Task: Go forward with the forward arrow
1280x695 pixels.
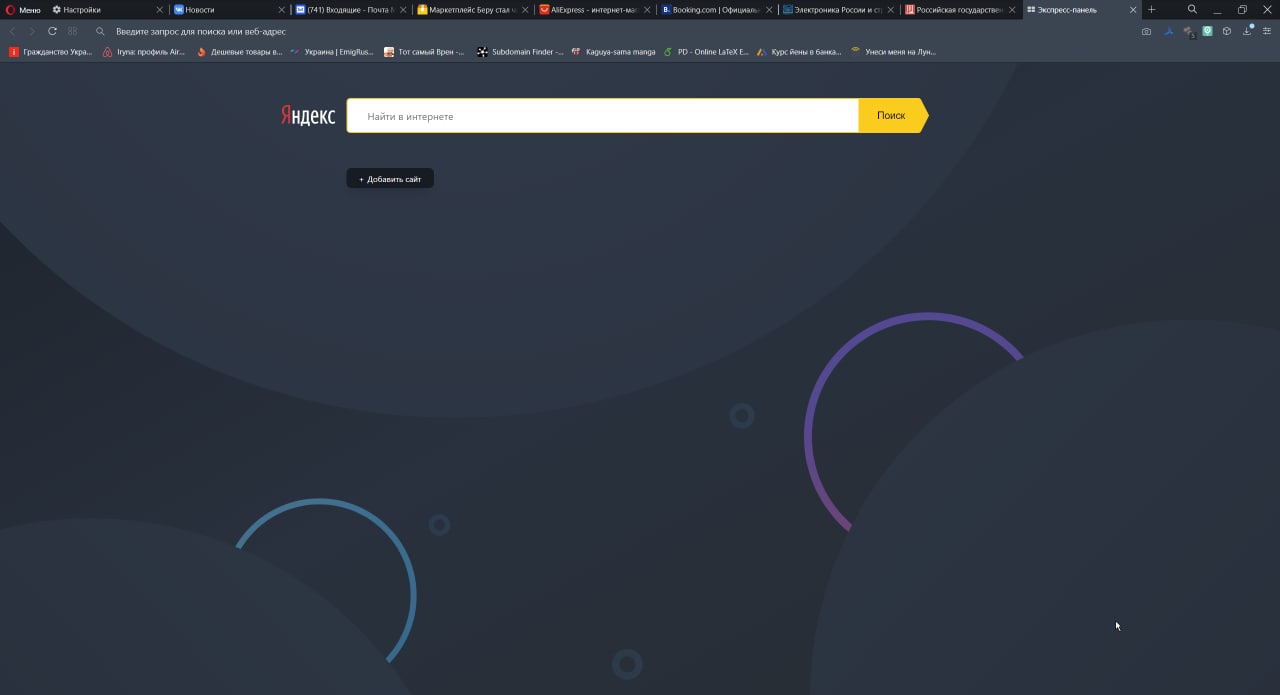Action: 31,31
